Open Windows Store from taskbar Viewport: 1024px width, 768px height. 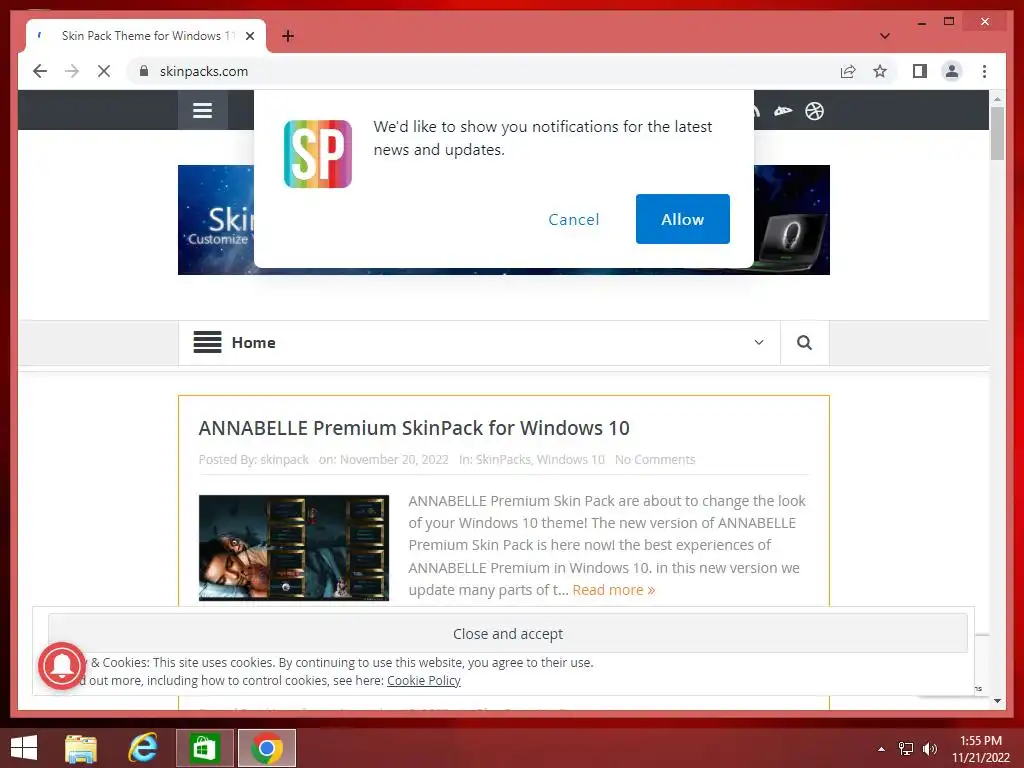pyautogui.click(x=204, y=748)
